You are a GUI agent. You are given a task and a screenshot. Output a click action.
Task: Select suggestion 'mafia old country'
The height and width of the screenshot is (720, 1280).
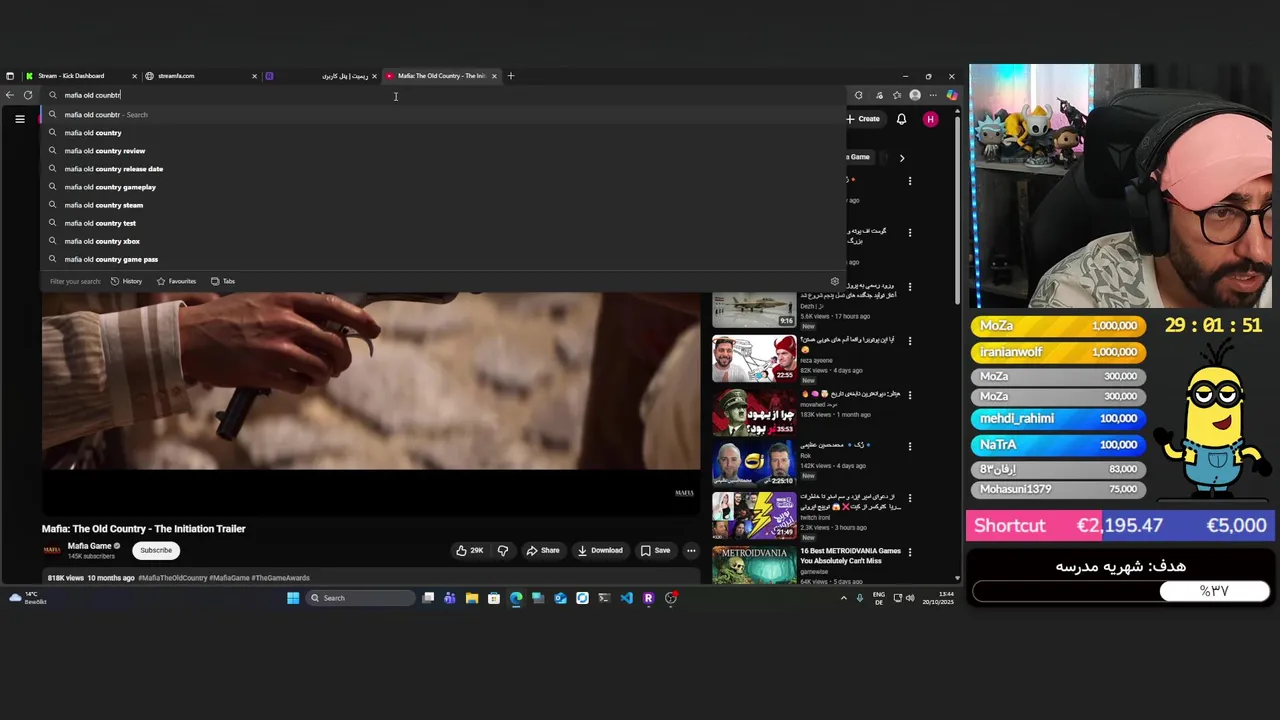point(443,133)
